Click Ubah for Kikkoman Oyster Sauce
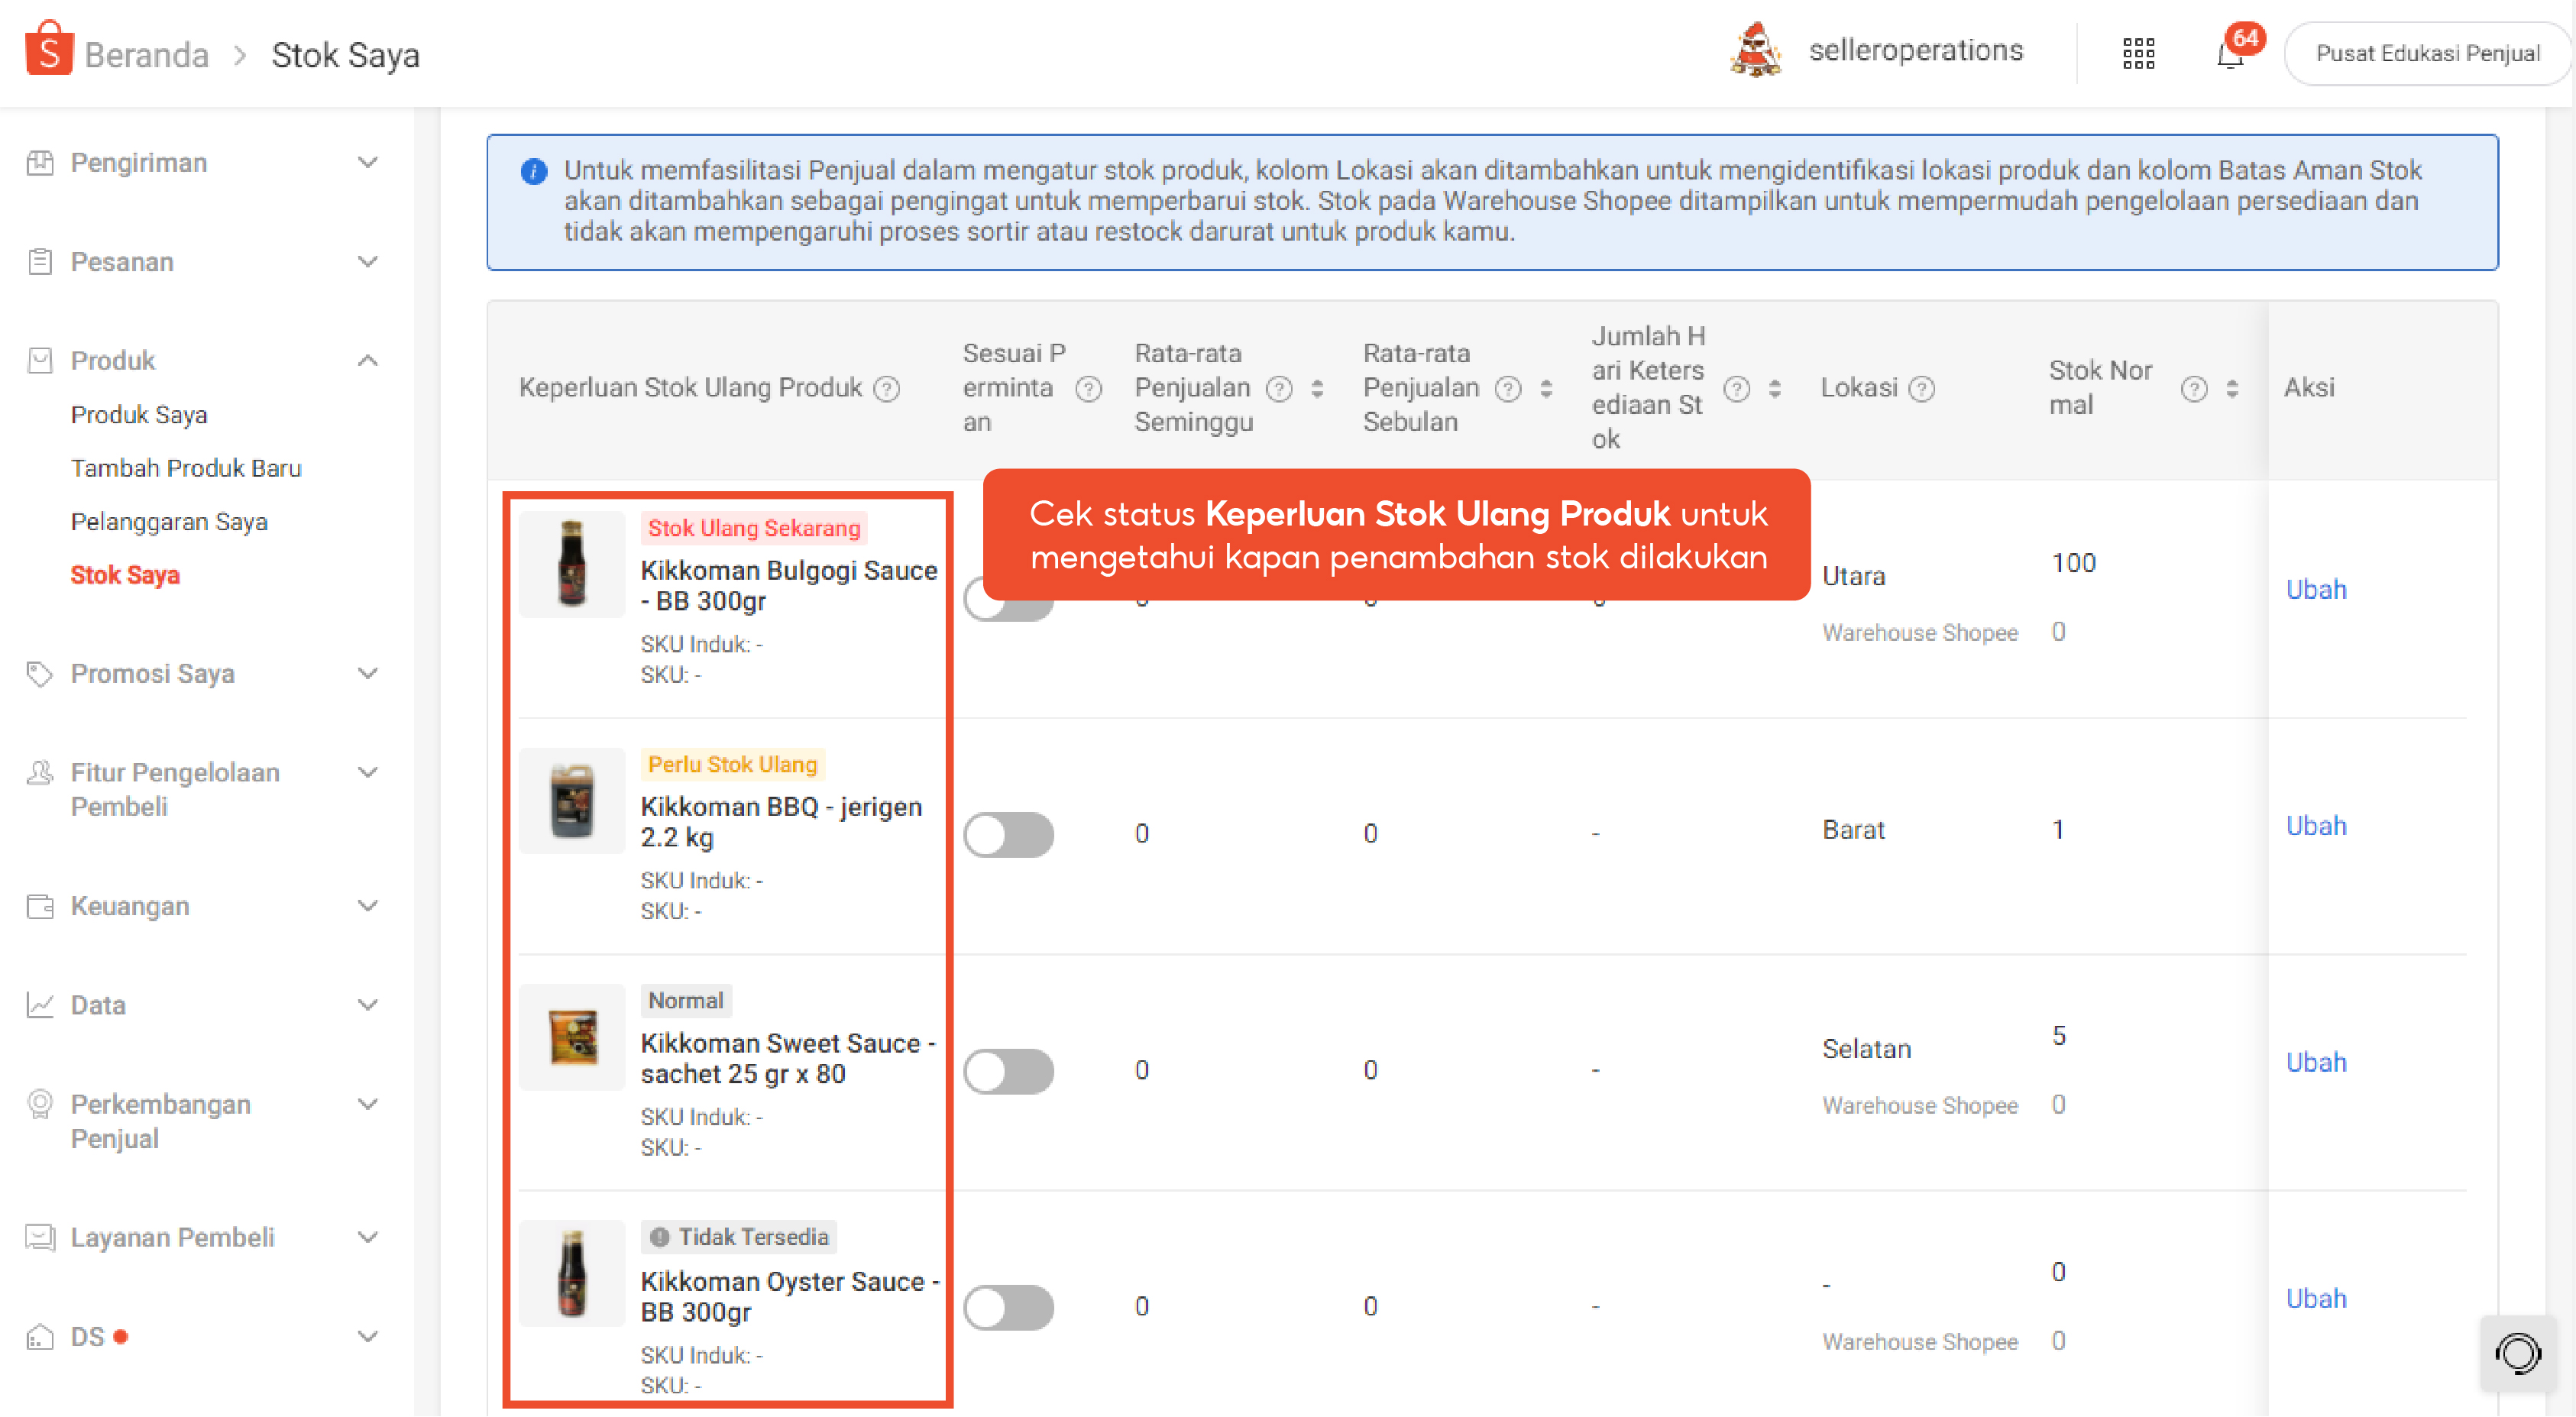The height and width of the screenshot is (1417, 2576). [x=2315, y=1298]
